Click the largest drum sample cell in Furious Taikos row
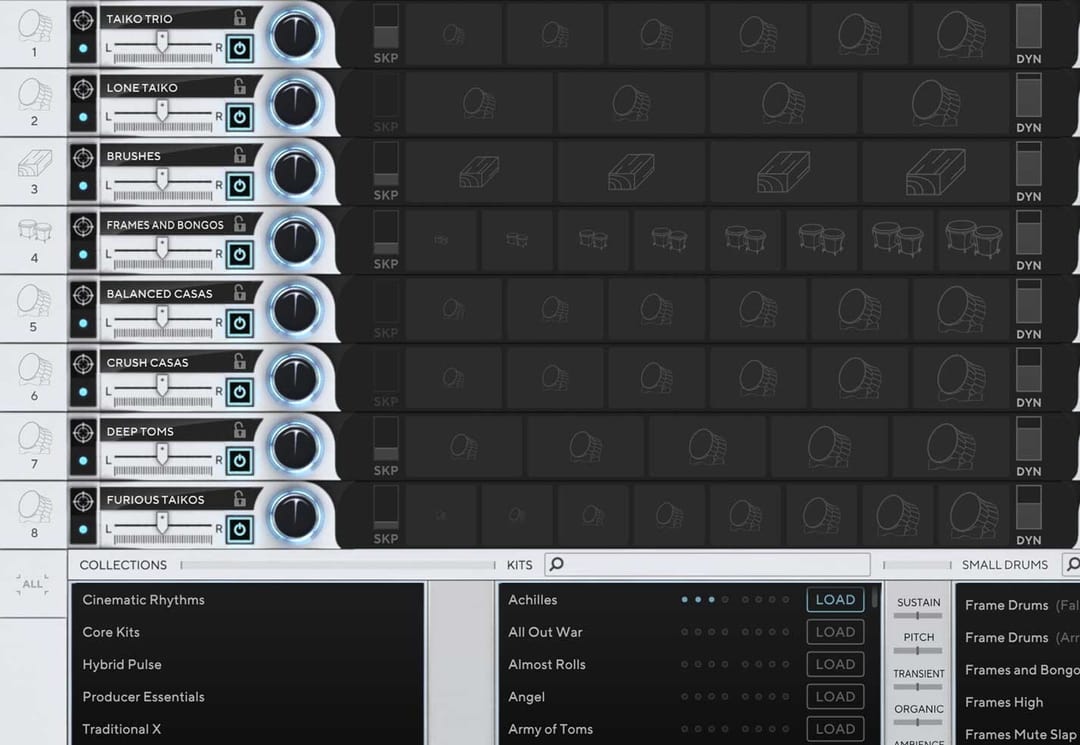The width and height of the screenshot is (1080, 745). (971, 513)
